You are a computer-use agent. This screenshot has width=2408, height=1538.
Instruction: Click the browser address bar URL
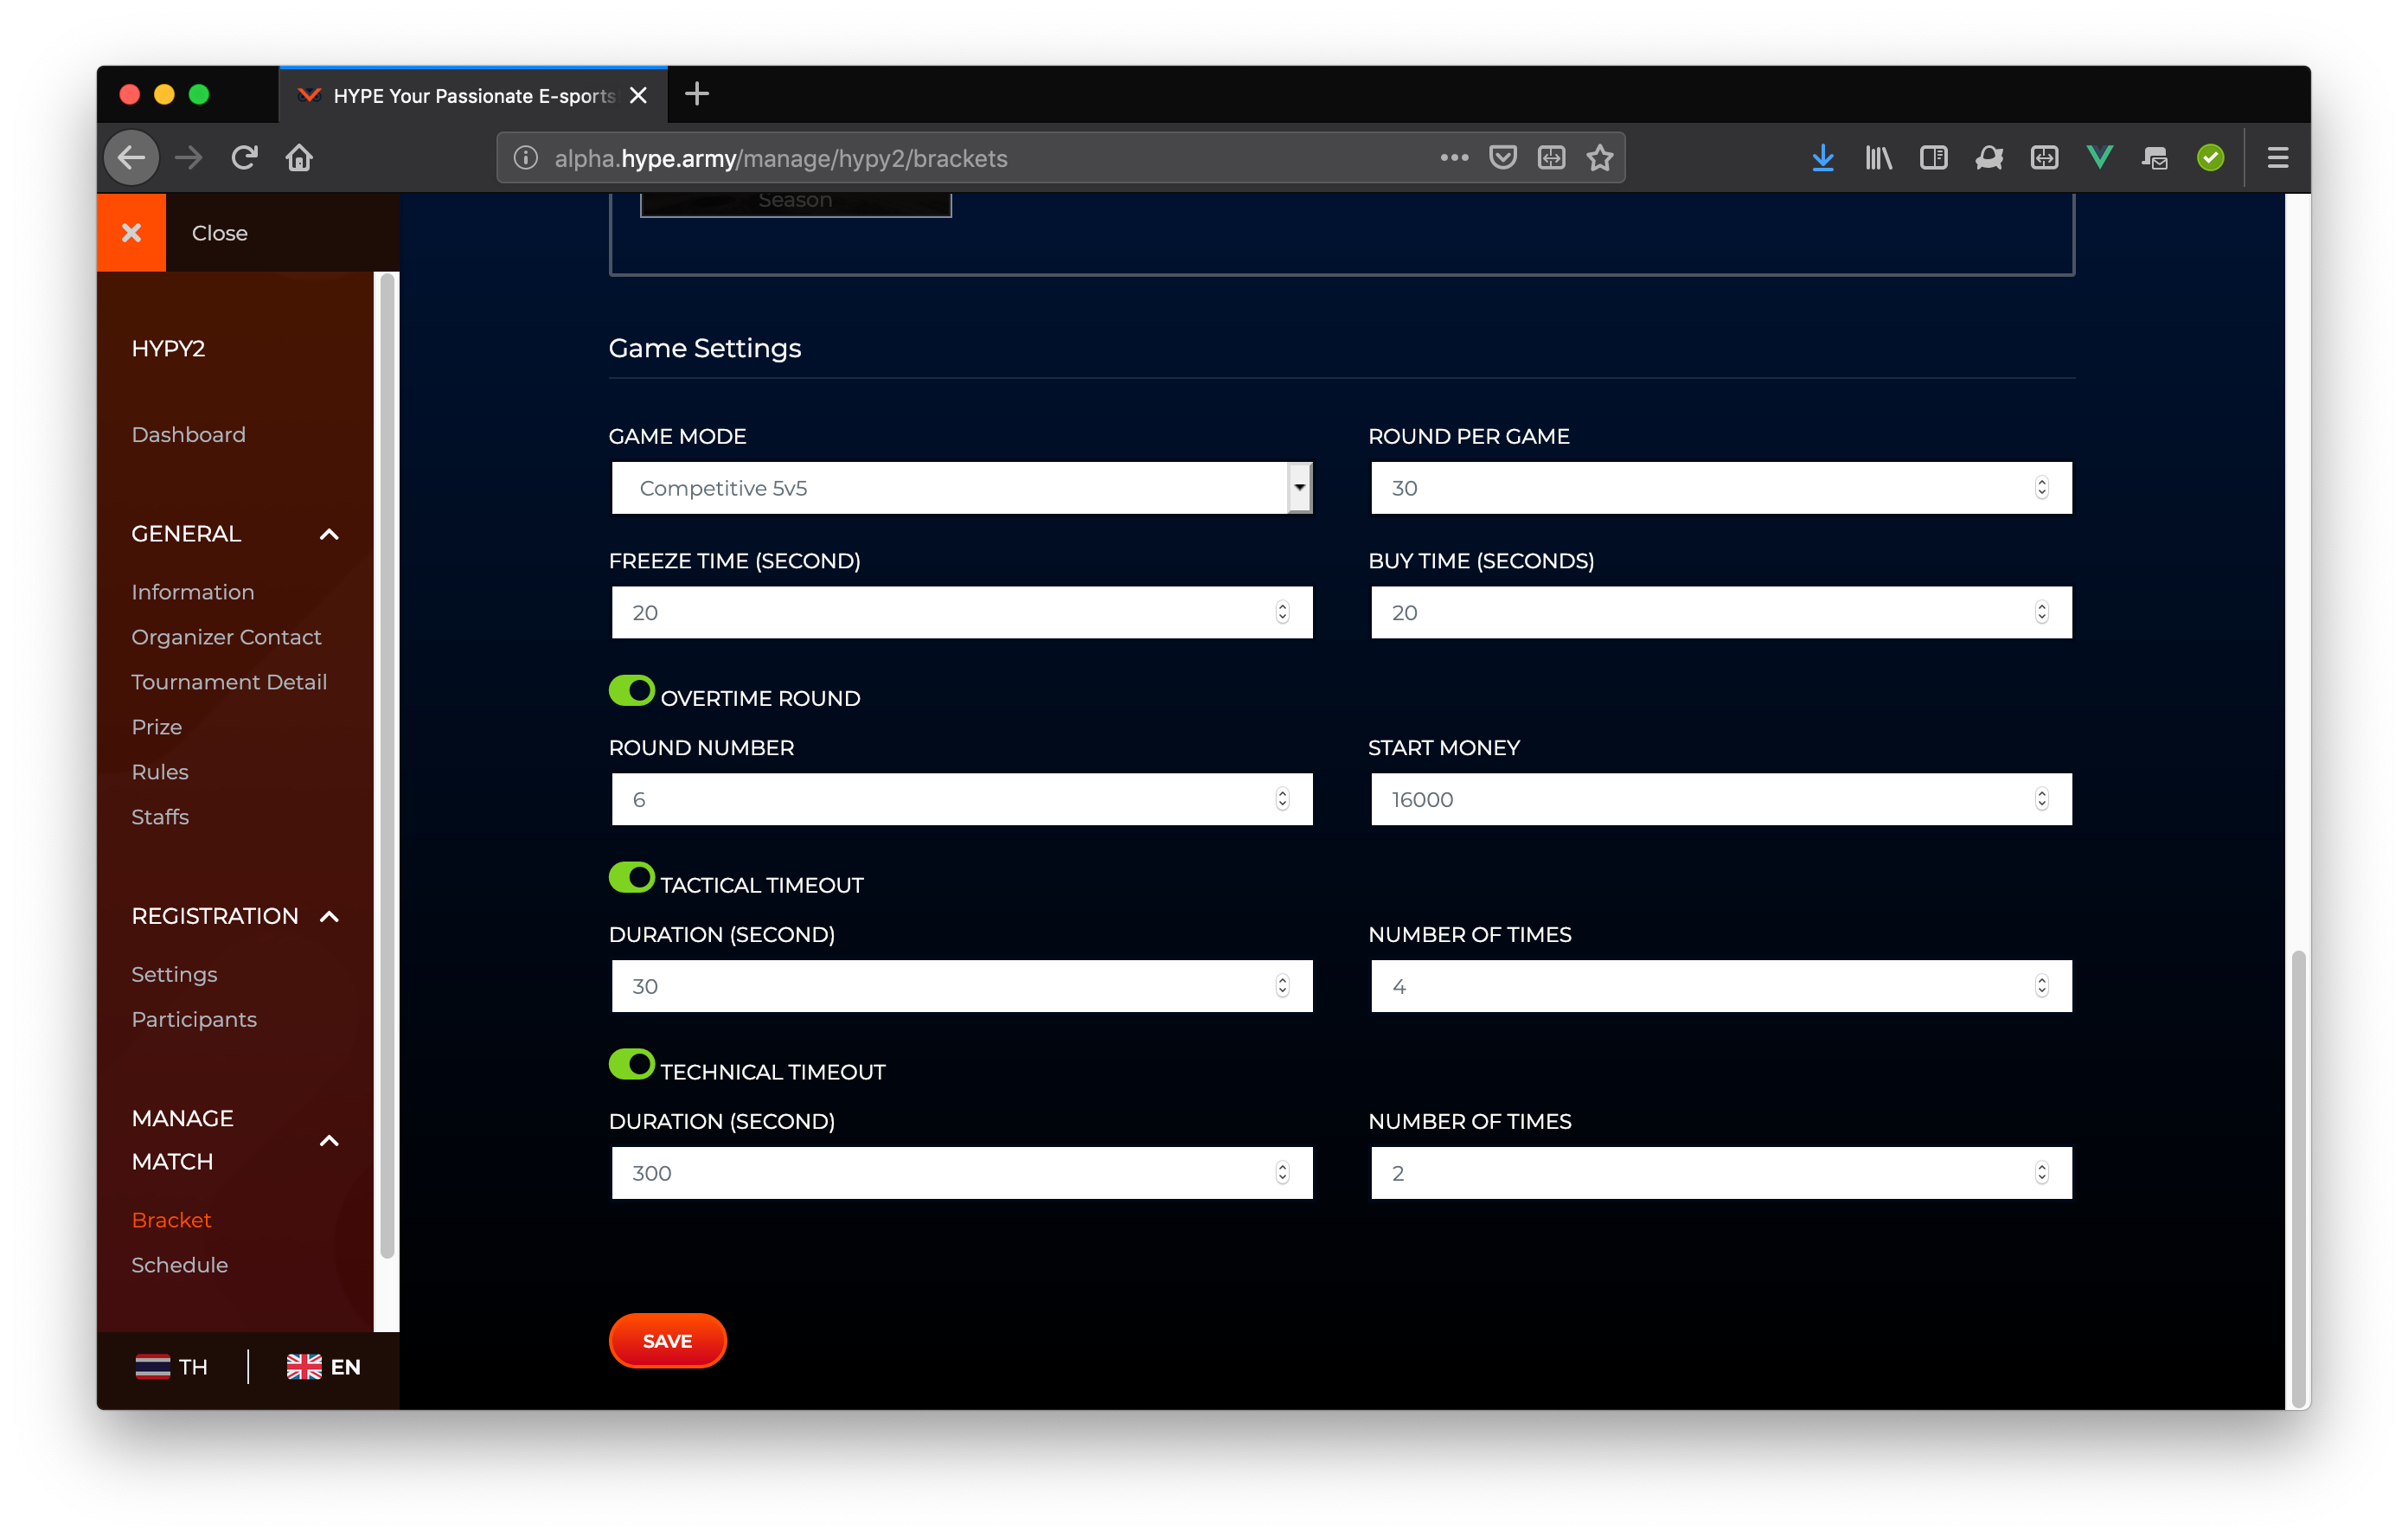[781, 158]
